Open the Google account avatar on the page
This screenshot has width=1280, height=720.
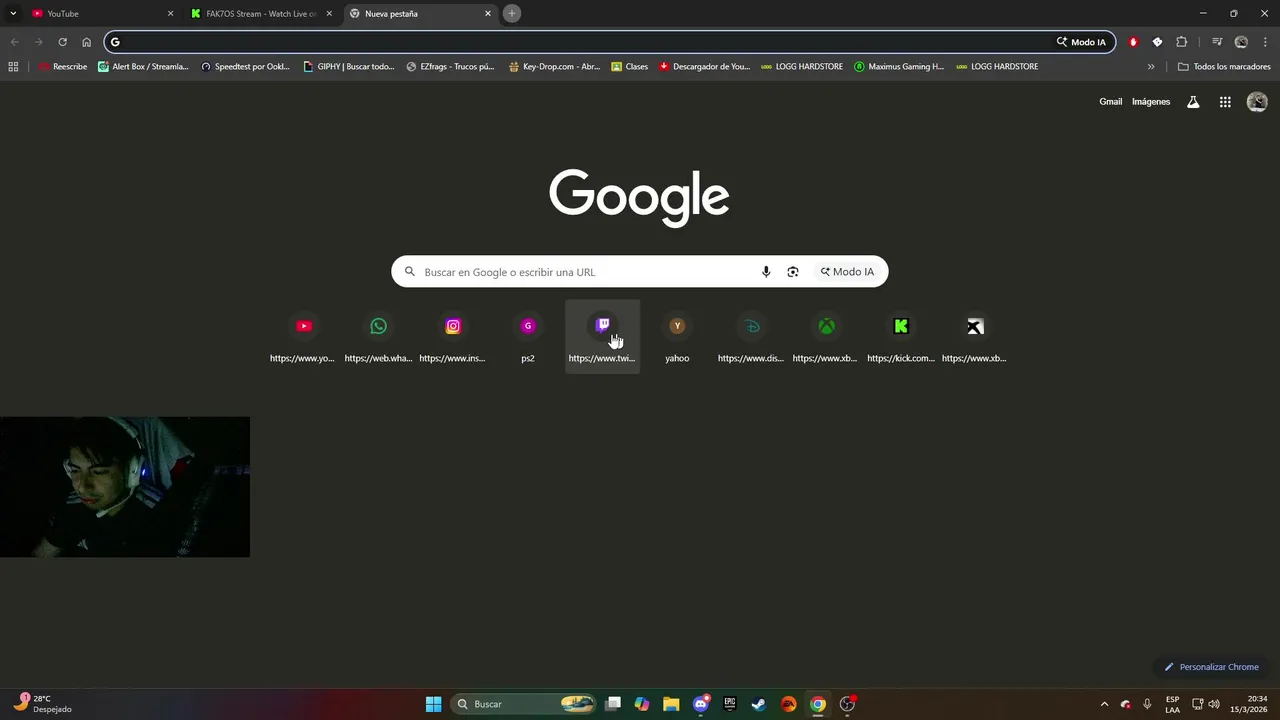[1257, 102]
